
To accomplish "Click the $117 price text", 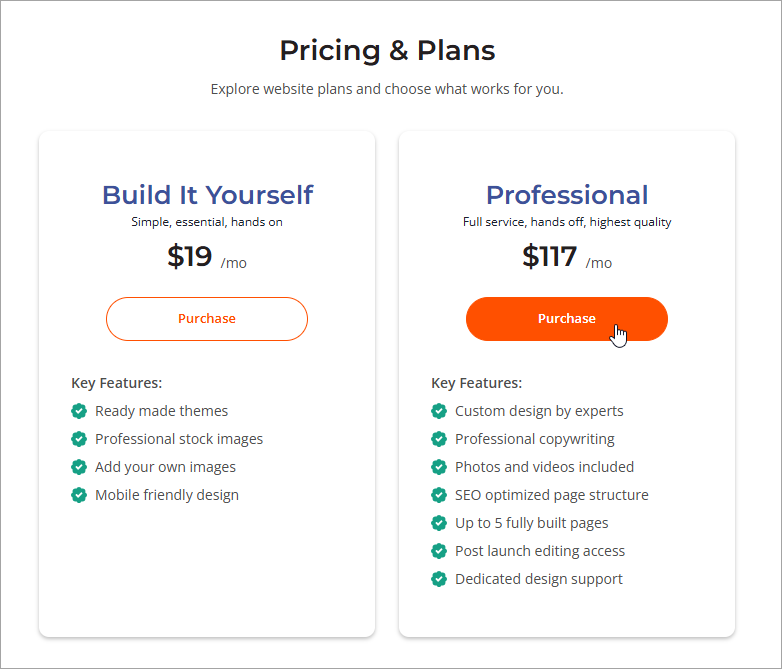I will click(x=550, y=257).
